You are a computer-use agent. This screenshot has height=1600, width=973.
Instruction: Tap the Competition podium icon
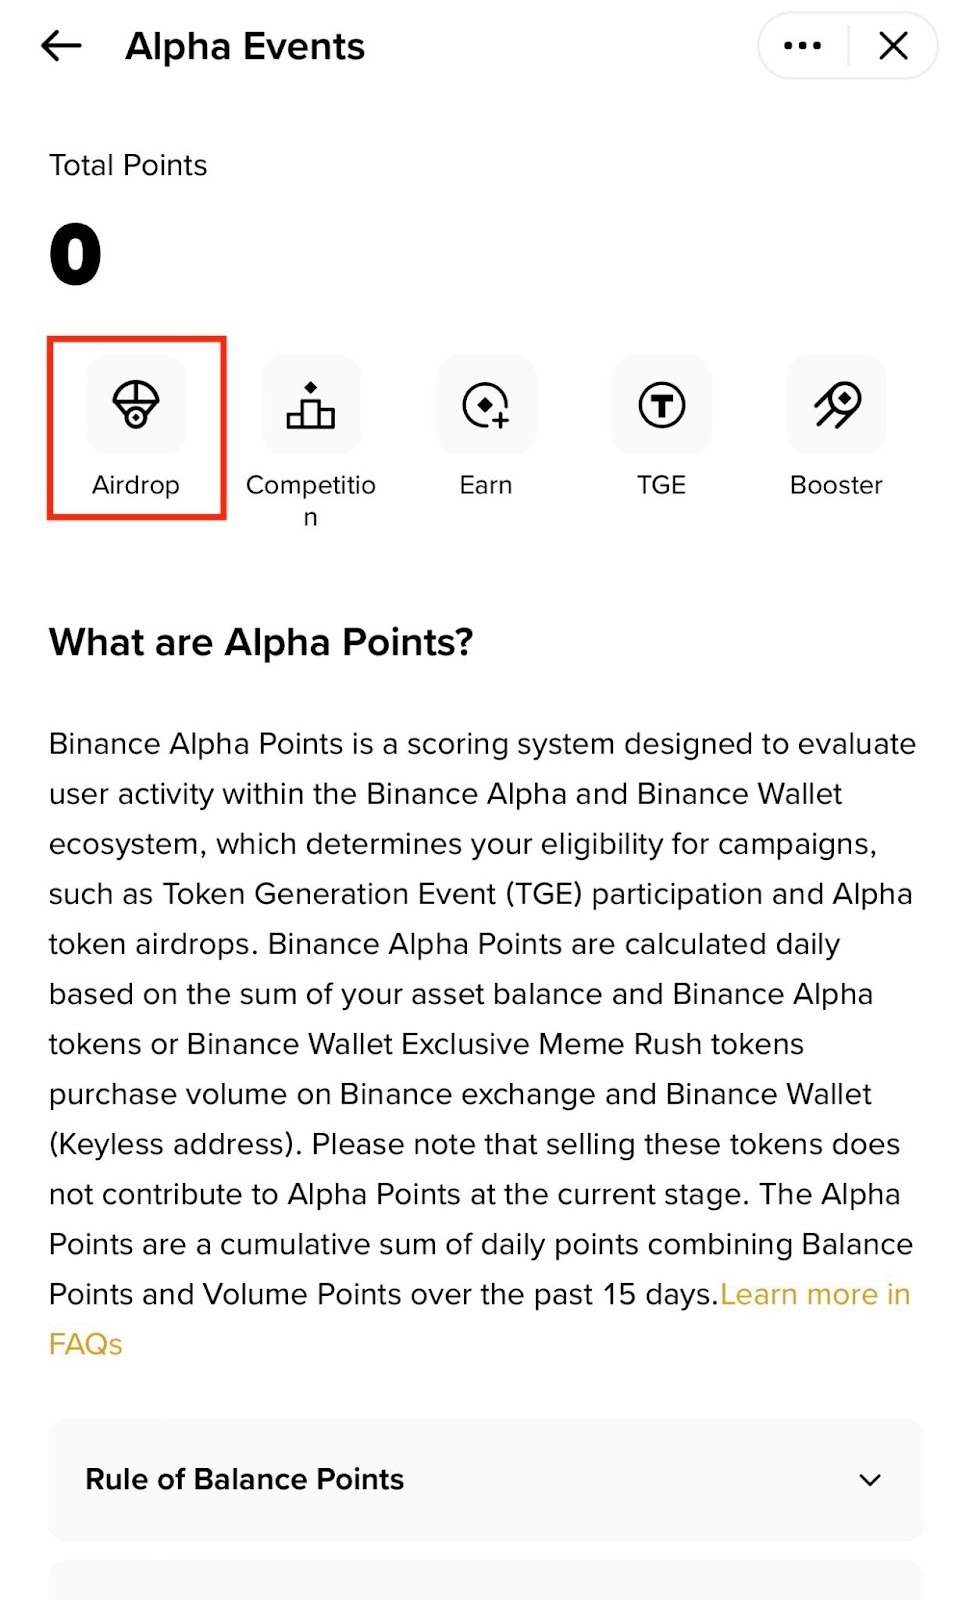click(x=311, y=405)
